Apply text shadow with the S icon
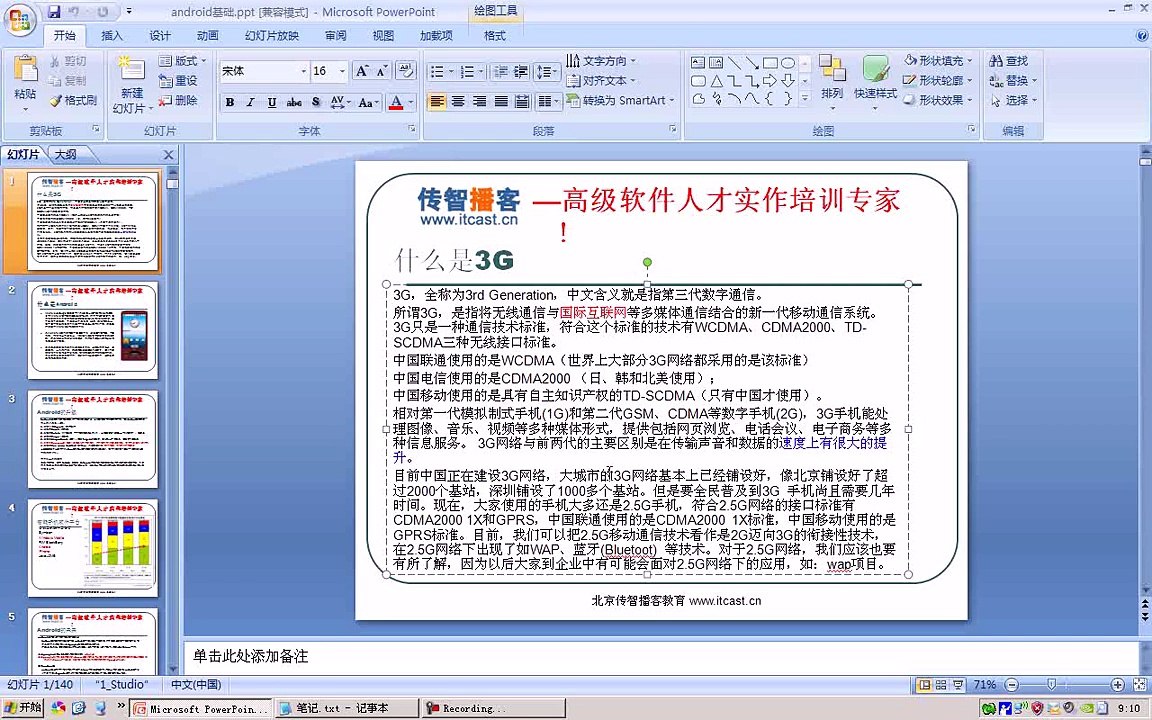This screenshot has width=1152, height=720. pyautogui.click(x=316, y=102)
